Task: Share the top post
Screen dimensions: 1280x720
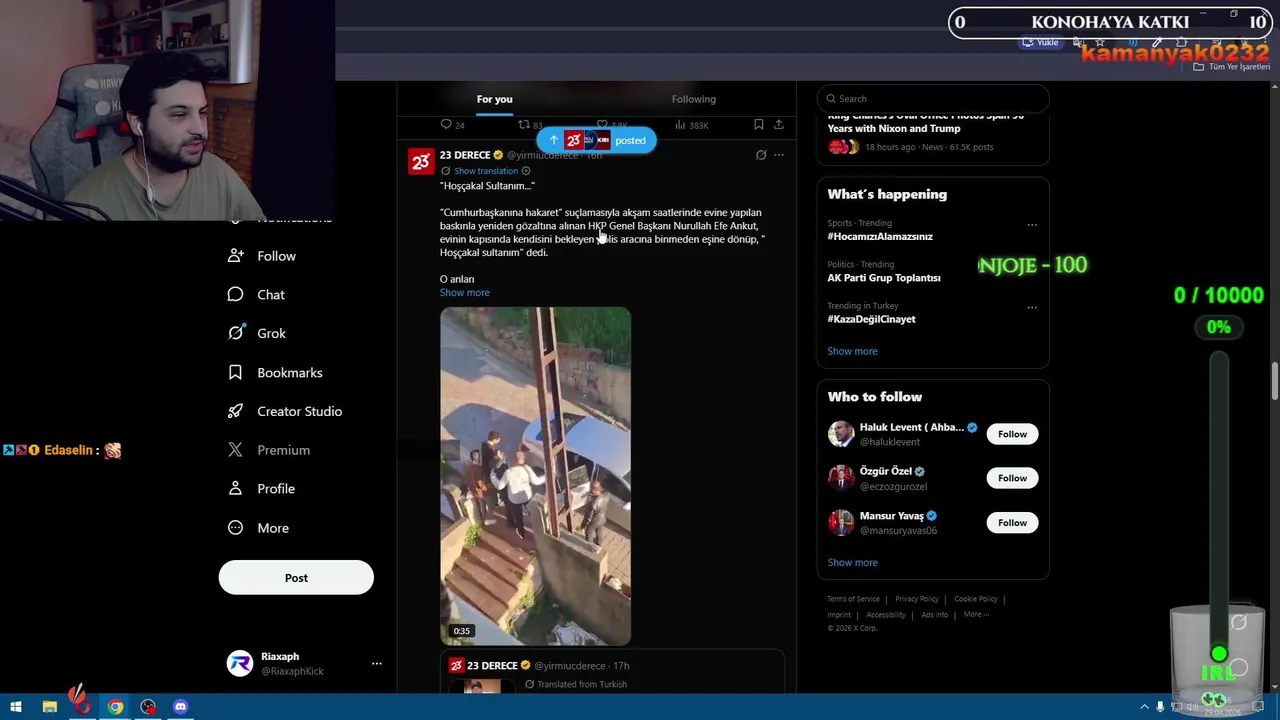Action: (779, 125)
